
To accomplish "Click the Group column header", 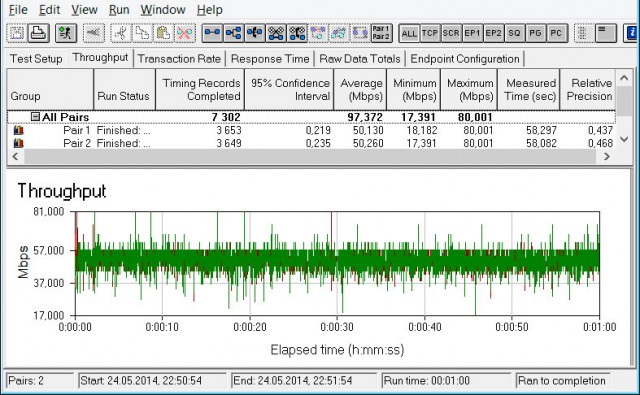I will pyautogui.click(x=50, y=89).
